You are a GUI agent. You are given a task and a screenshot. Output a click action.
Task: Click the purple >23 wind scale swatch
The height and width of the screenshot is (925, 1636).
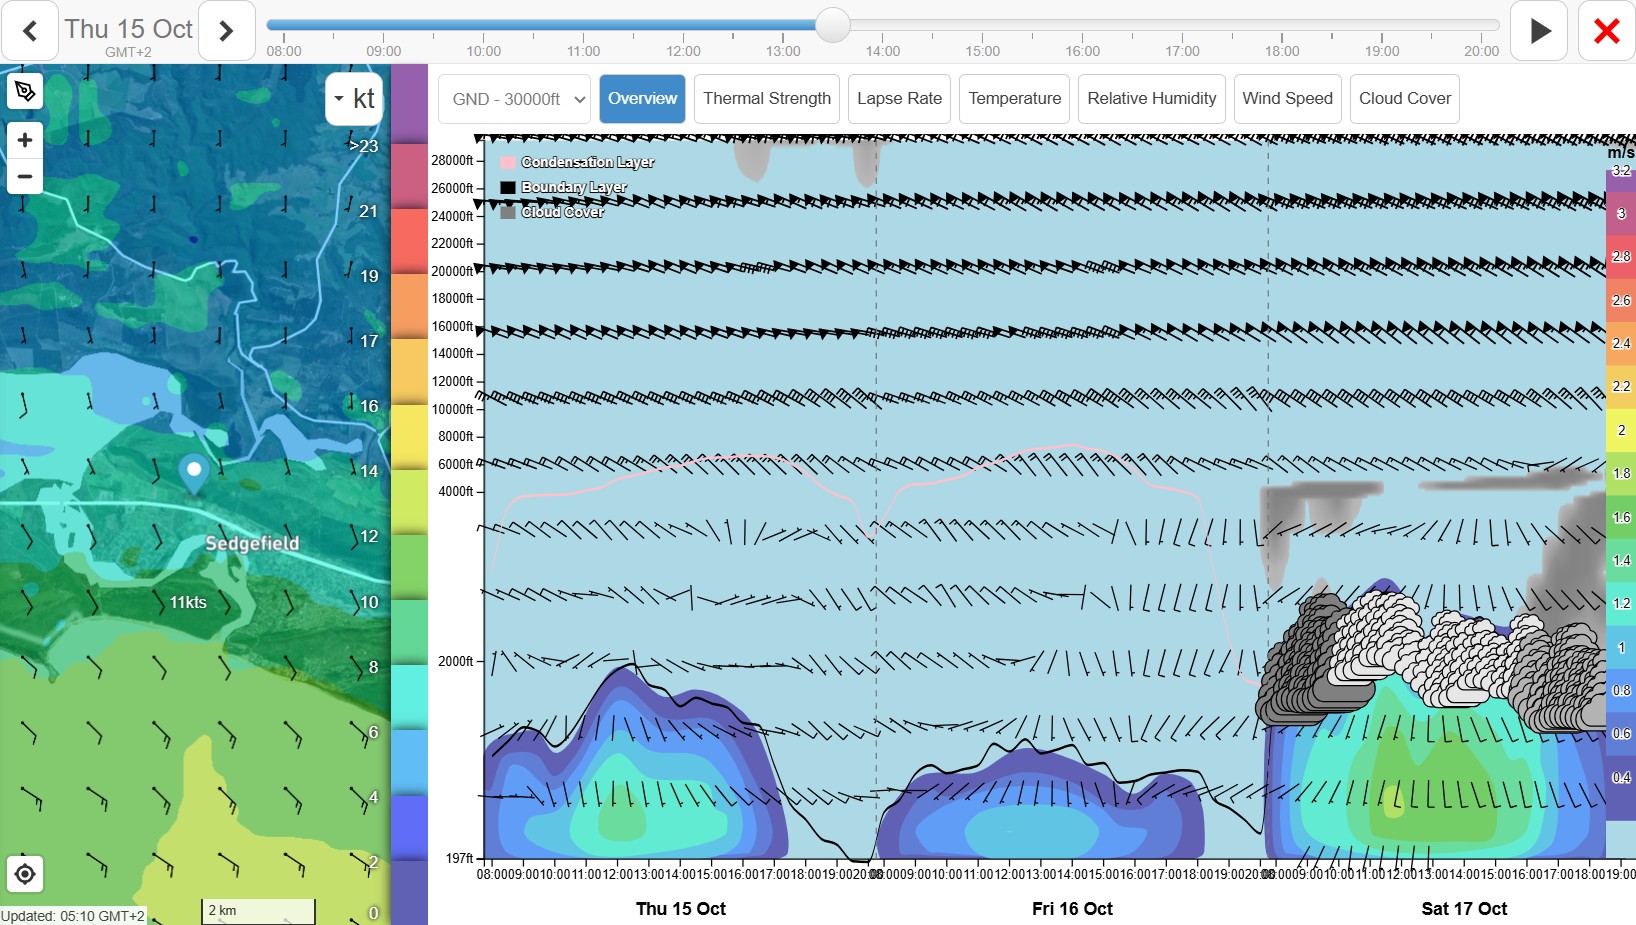(x=409, y=104)
